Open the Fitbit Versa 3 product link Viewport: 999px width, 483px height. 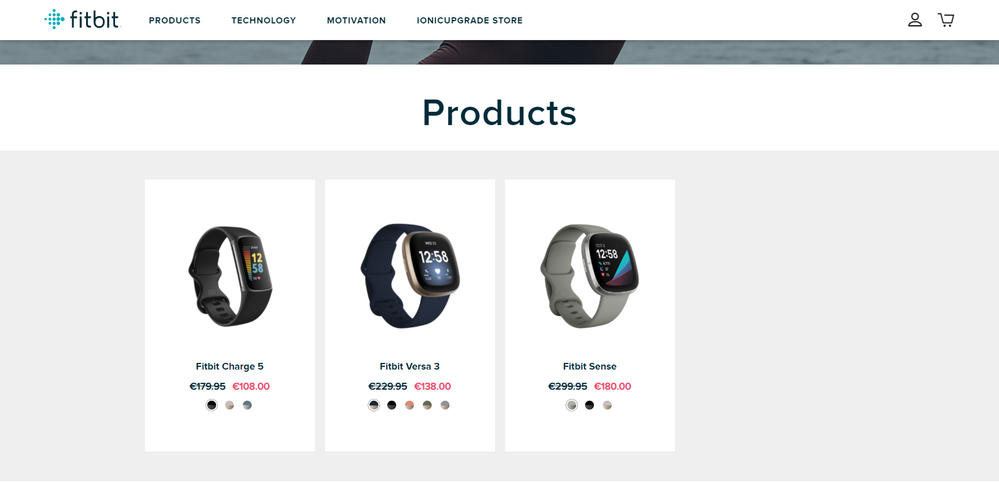410,366
